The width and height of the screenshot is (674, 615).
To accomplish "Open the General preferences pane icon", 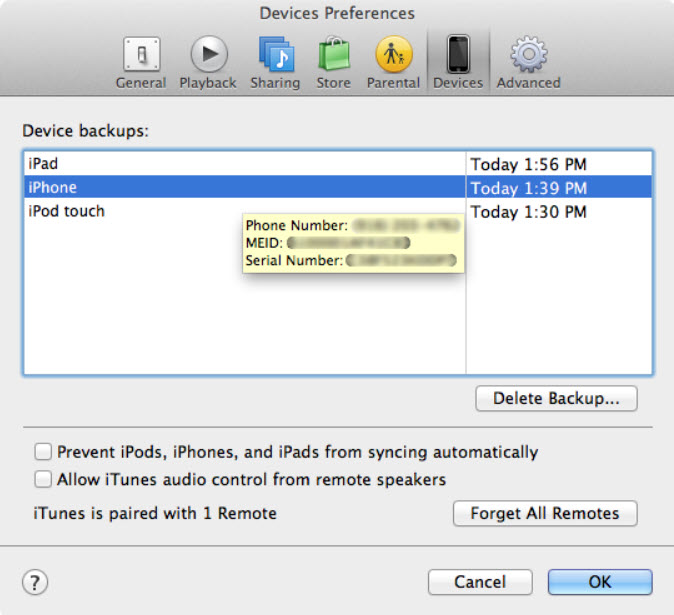I will click(141, 55).
